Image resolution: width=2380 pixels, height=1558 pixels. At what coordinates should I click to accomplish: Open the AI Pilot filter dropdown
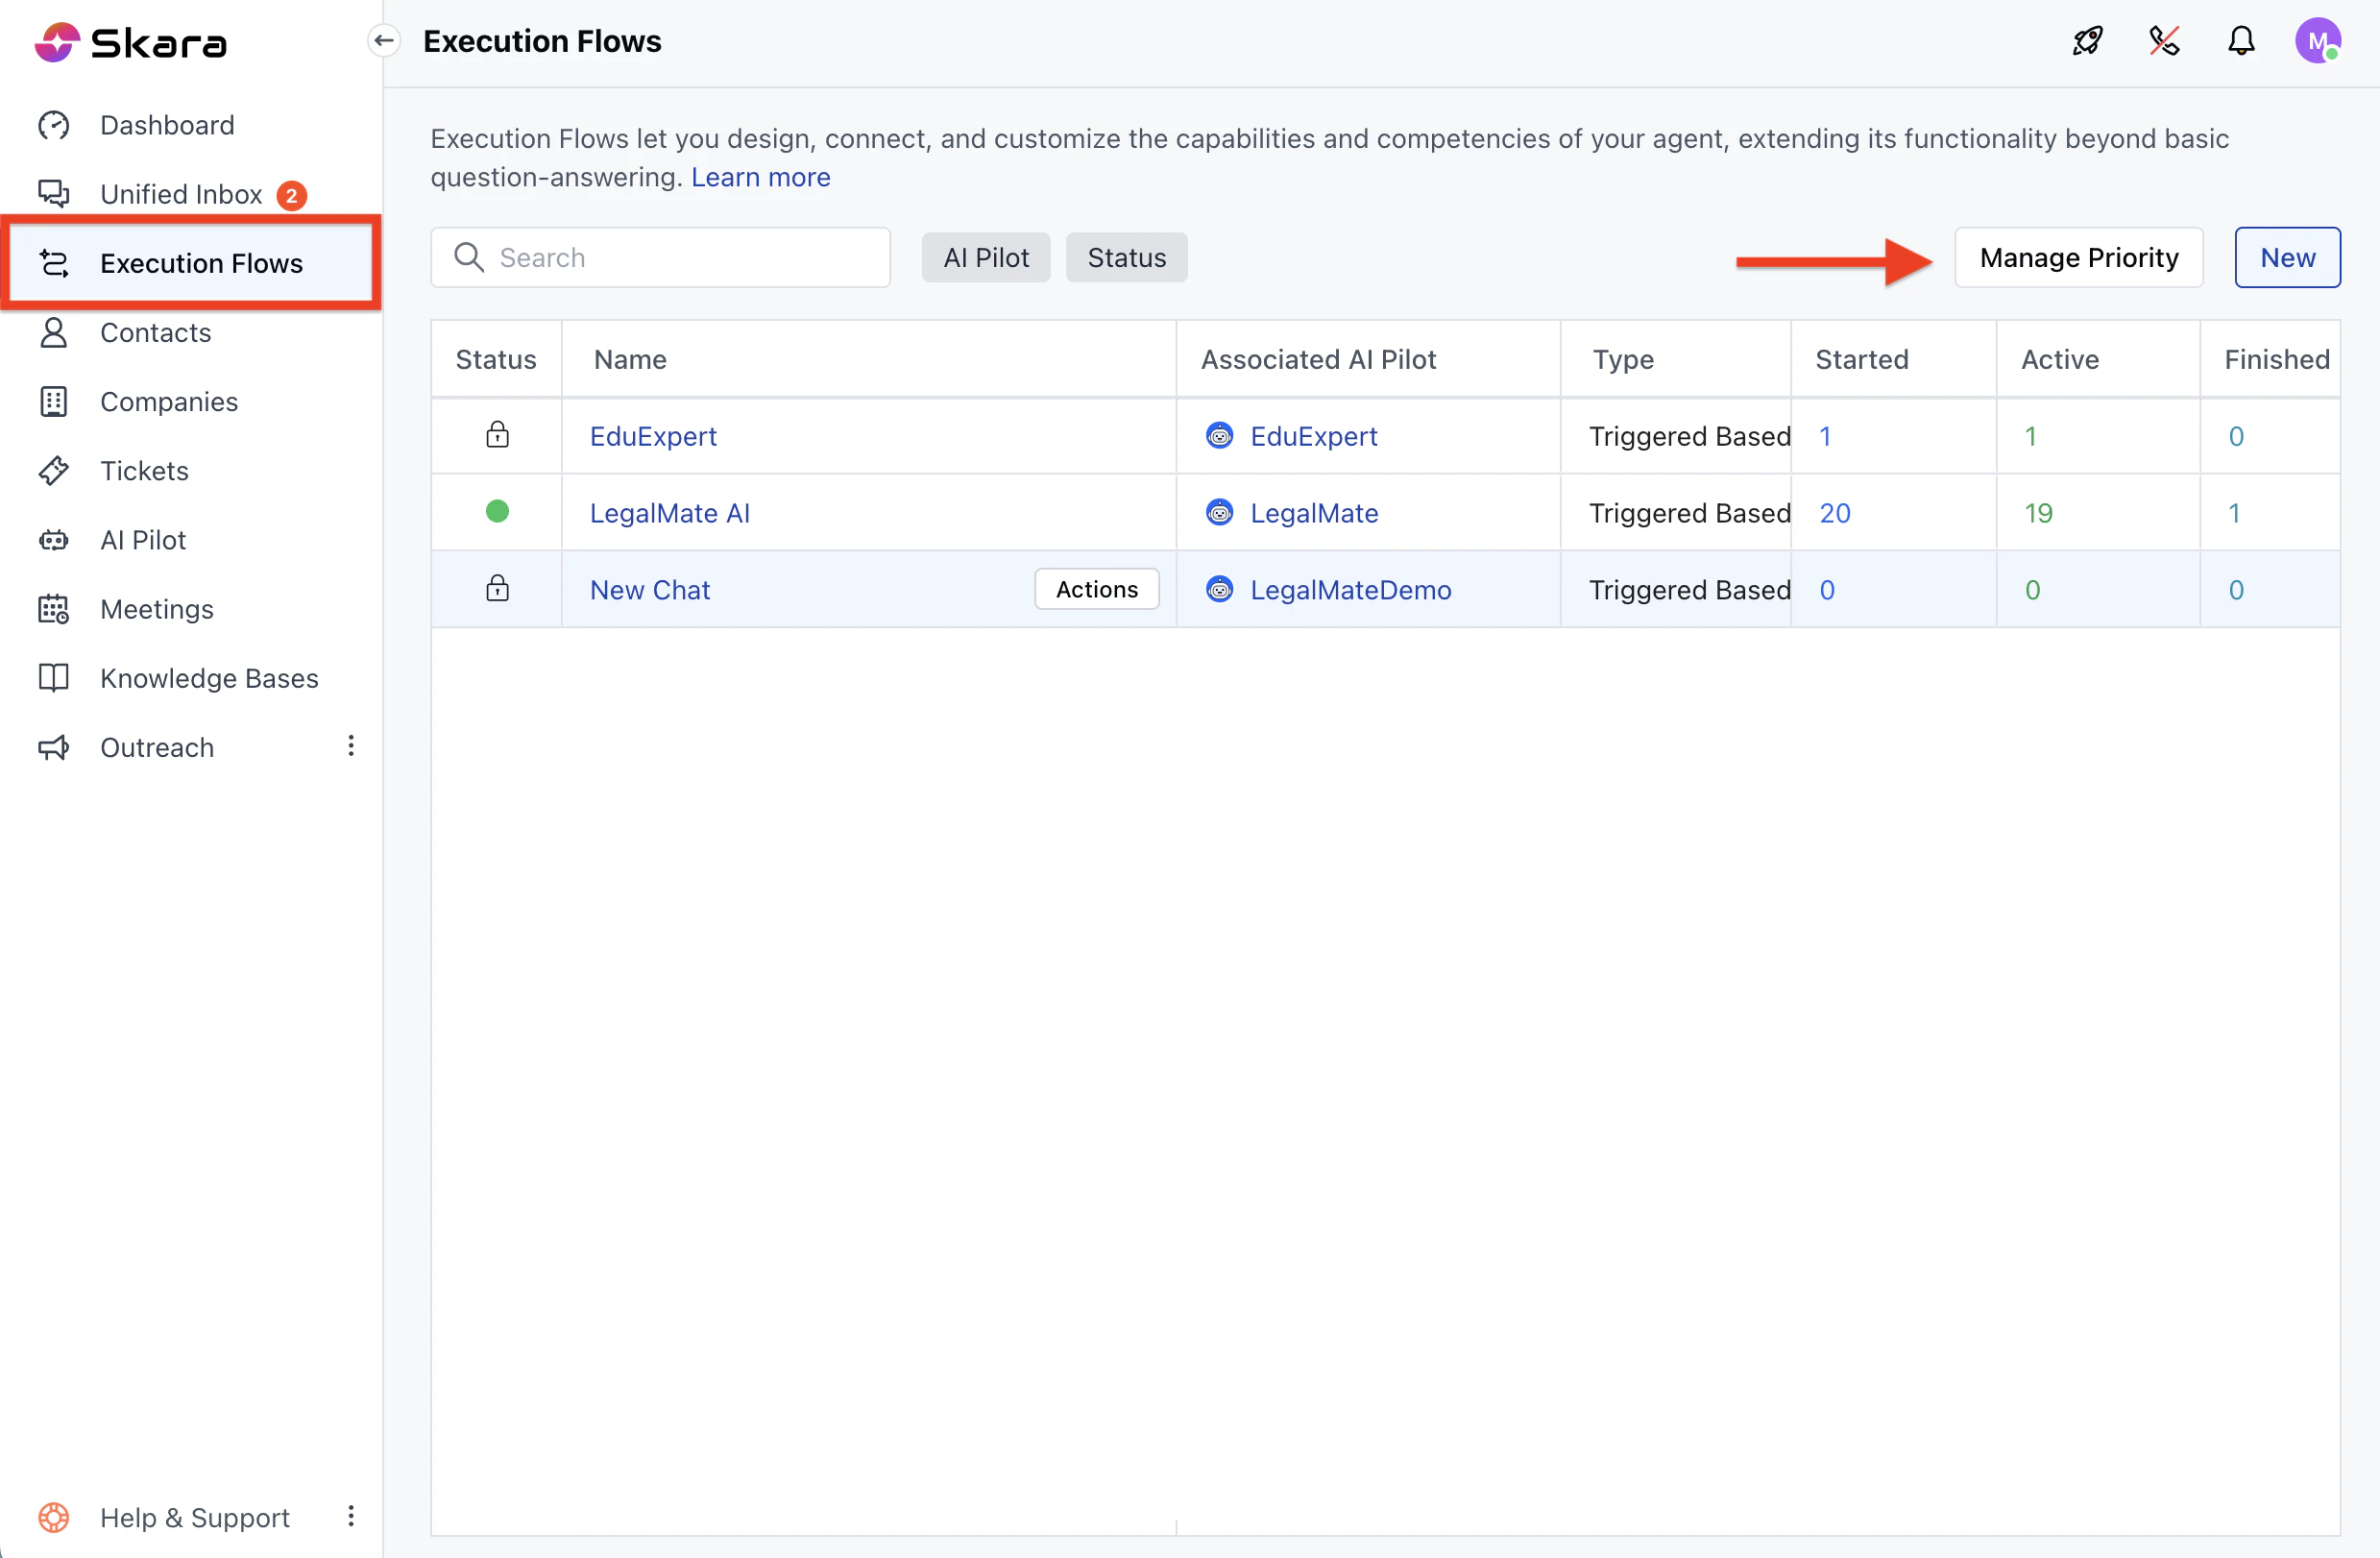click(985, 258)
